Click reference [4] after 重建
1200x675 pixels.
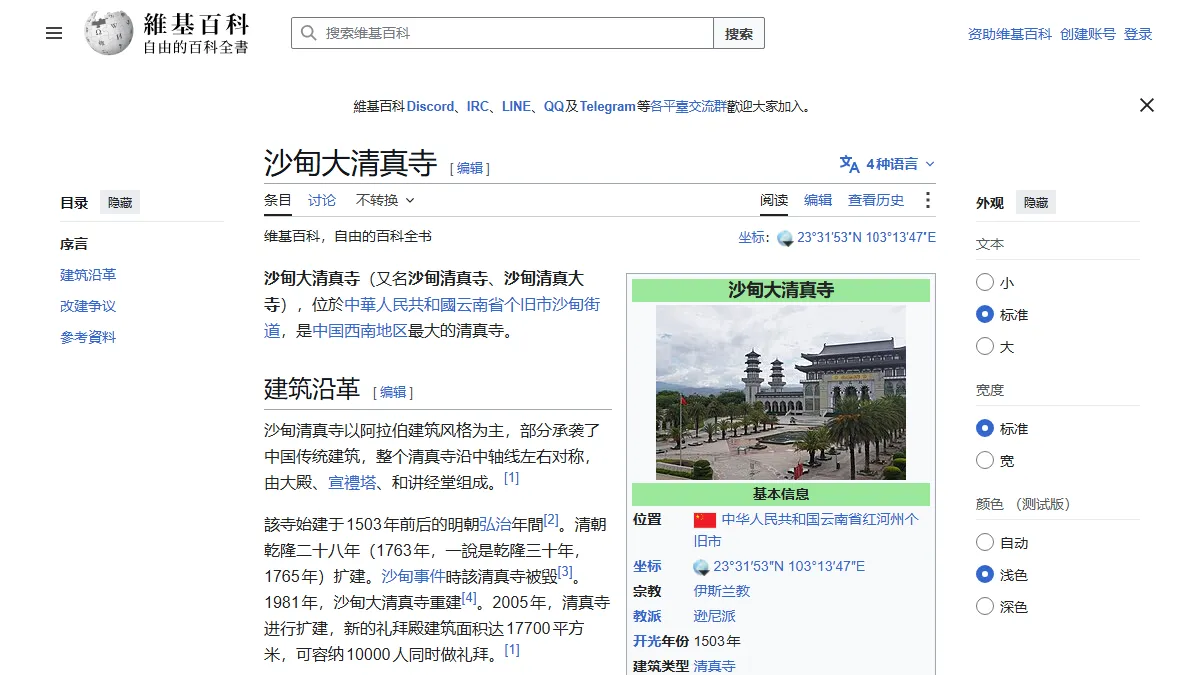pos(469,598)
